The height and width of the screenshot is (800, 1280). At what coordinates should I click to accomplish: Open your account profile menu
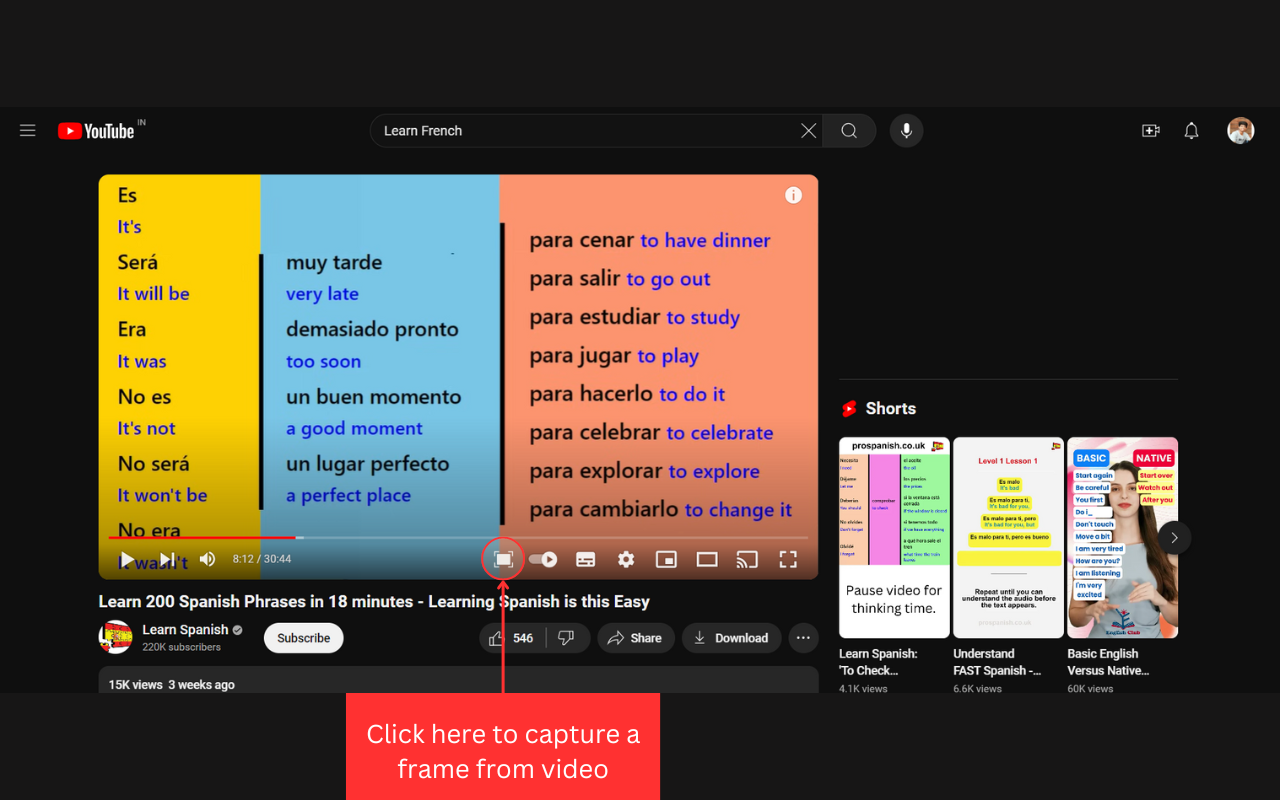tap(1240, 130)
